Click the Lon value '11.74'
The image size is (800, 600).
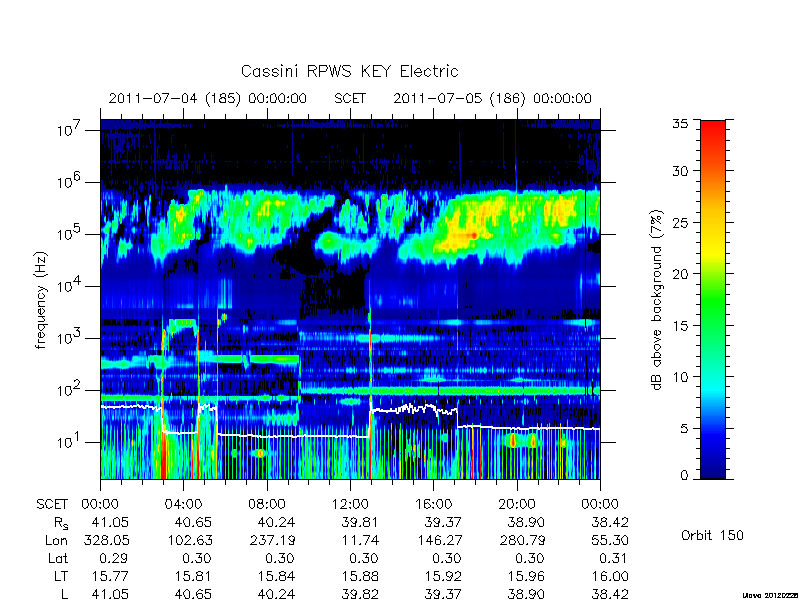pyautogui.click(x=360, y=540)
